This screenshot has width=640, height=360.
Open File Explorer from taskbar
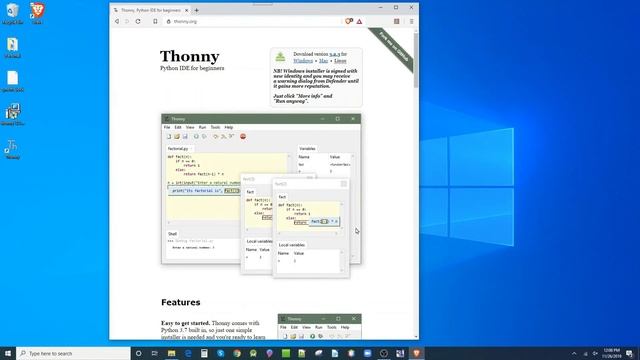coord(171,353)
